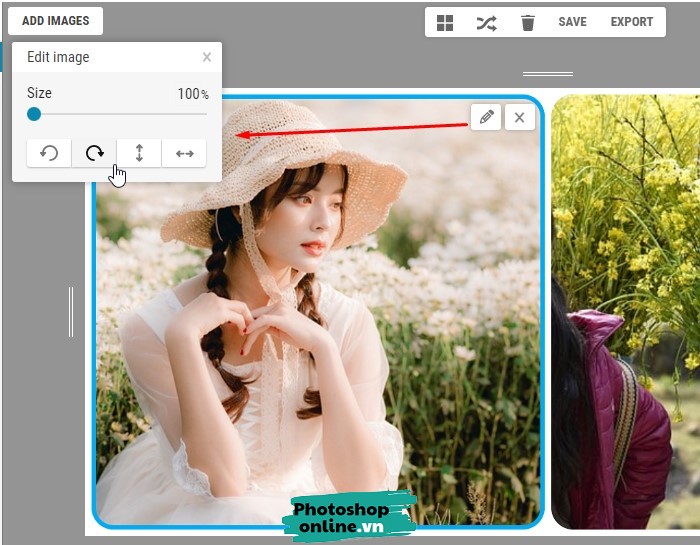Flip the image vertically
The height and width of the screenshot is (545, 700).
click(x=139, y=153)
